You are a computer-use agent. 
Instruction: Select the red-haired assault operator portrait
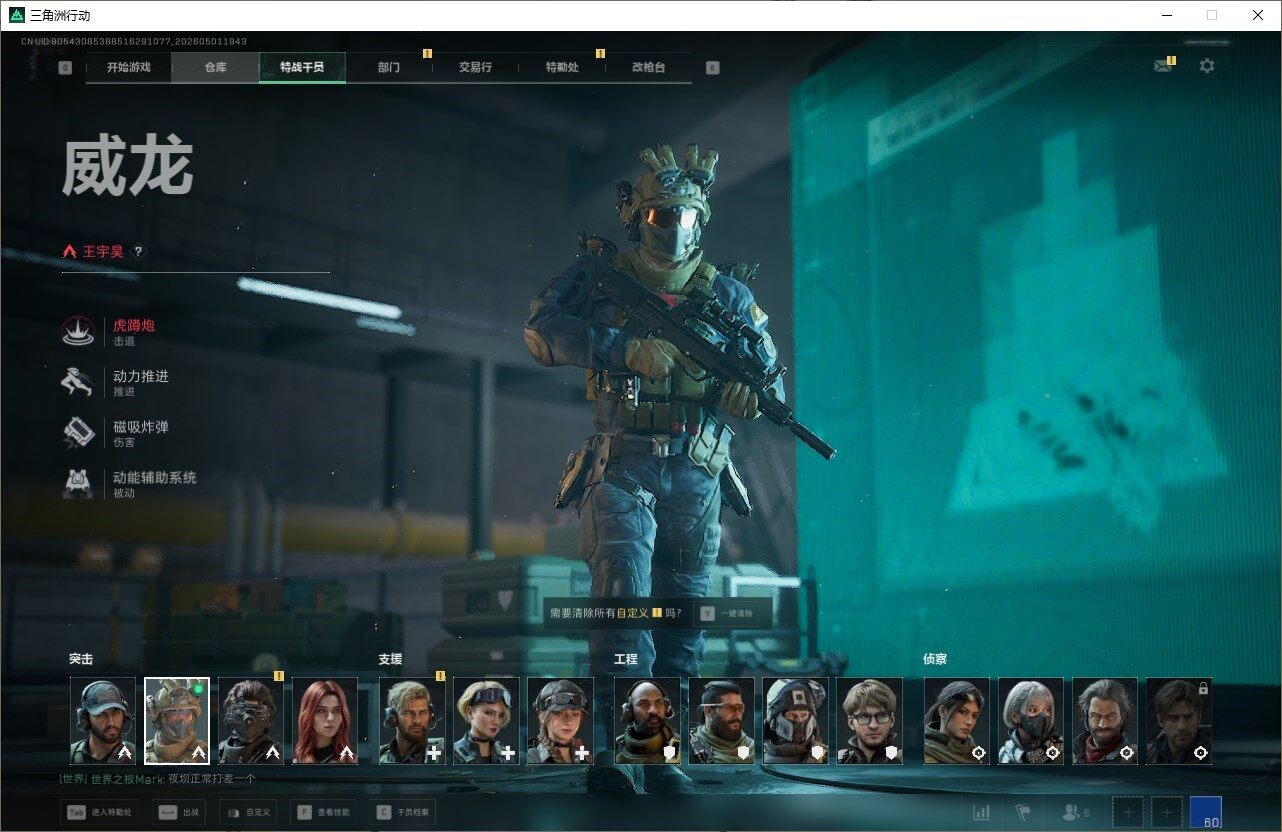click(x=325, y=721)
